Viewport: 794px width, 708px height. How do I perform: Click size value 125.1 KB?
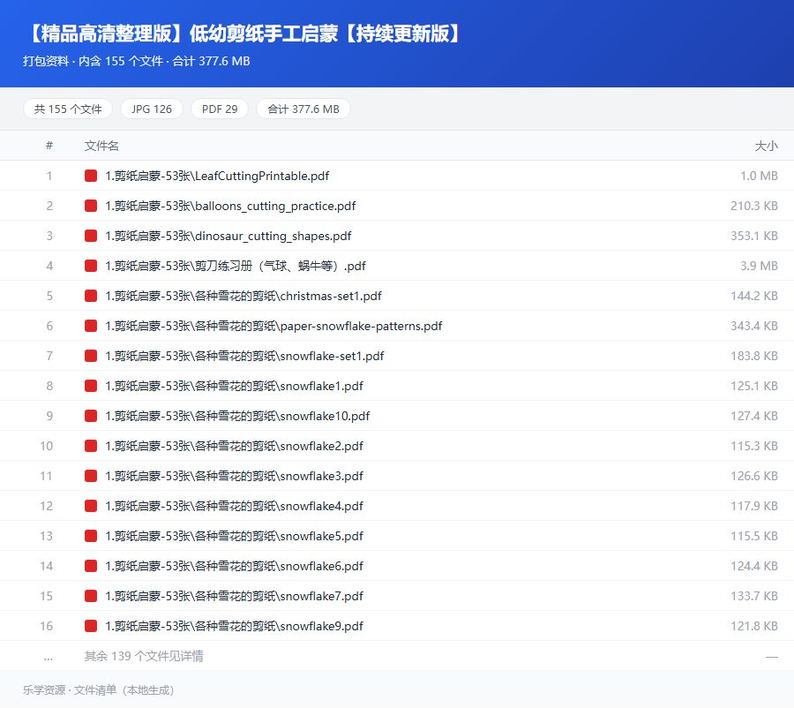(x=754, y=385)
